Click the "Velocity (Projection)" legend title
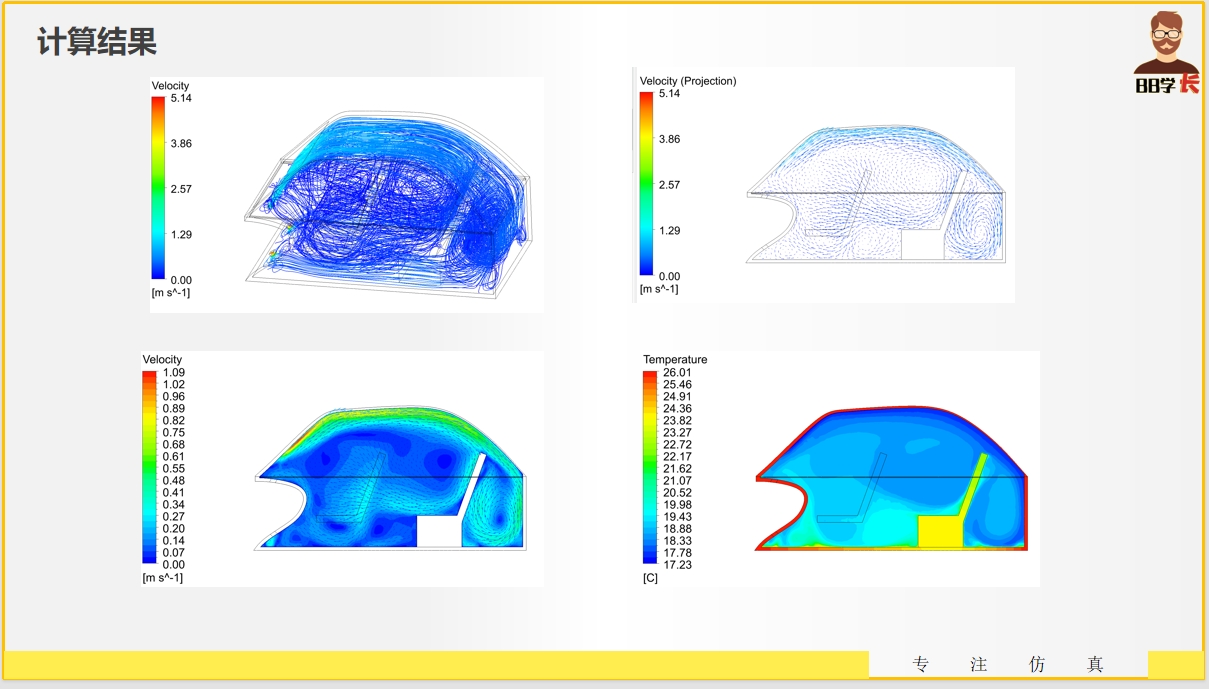 pyautogui.click(x=687, y=81)
